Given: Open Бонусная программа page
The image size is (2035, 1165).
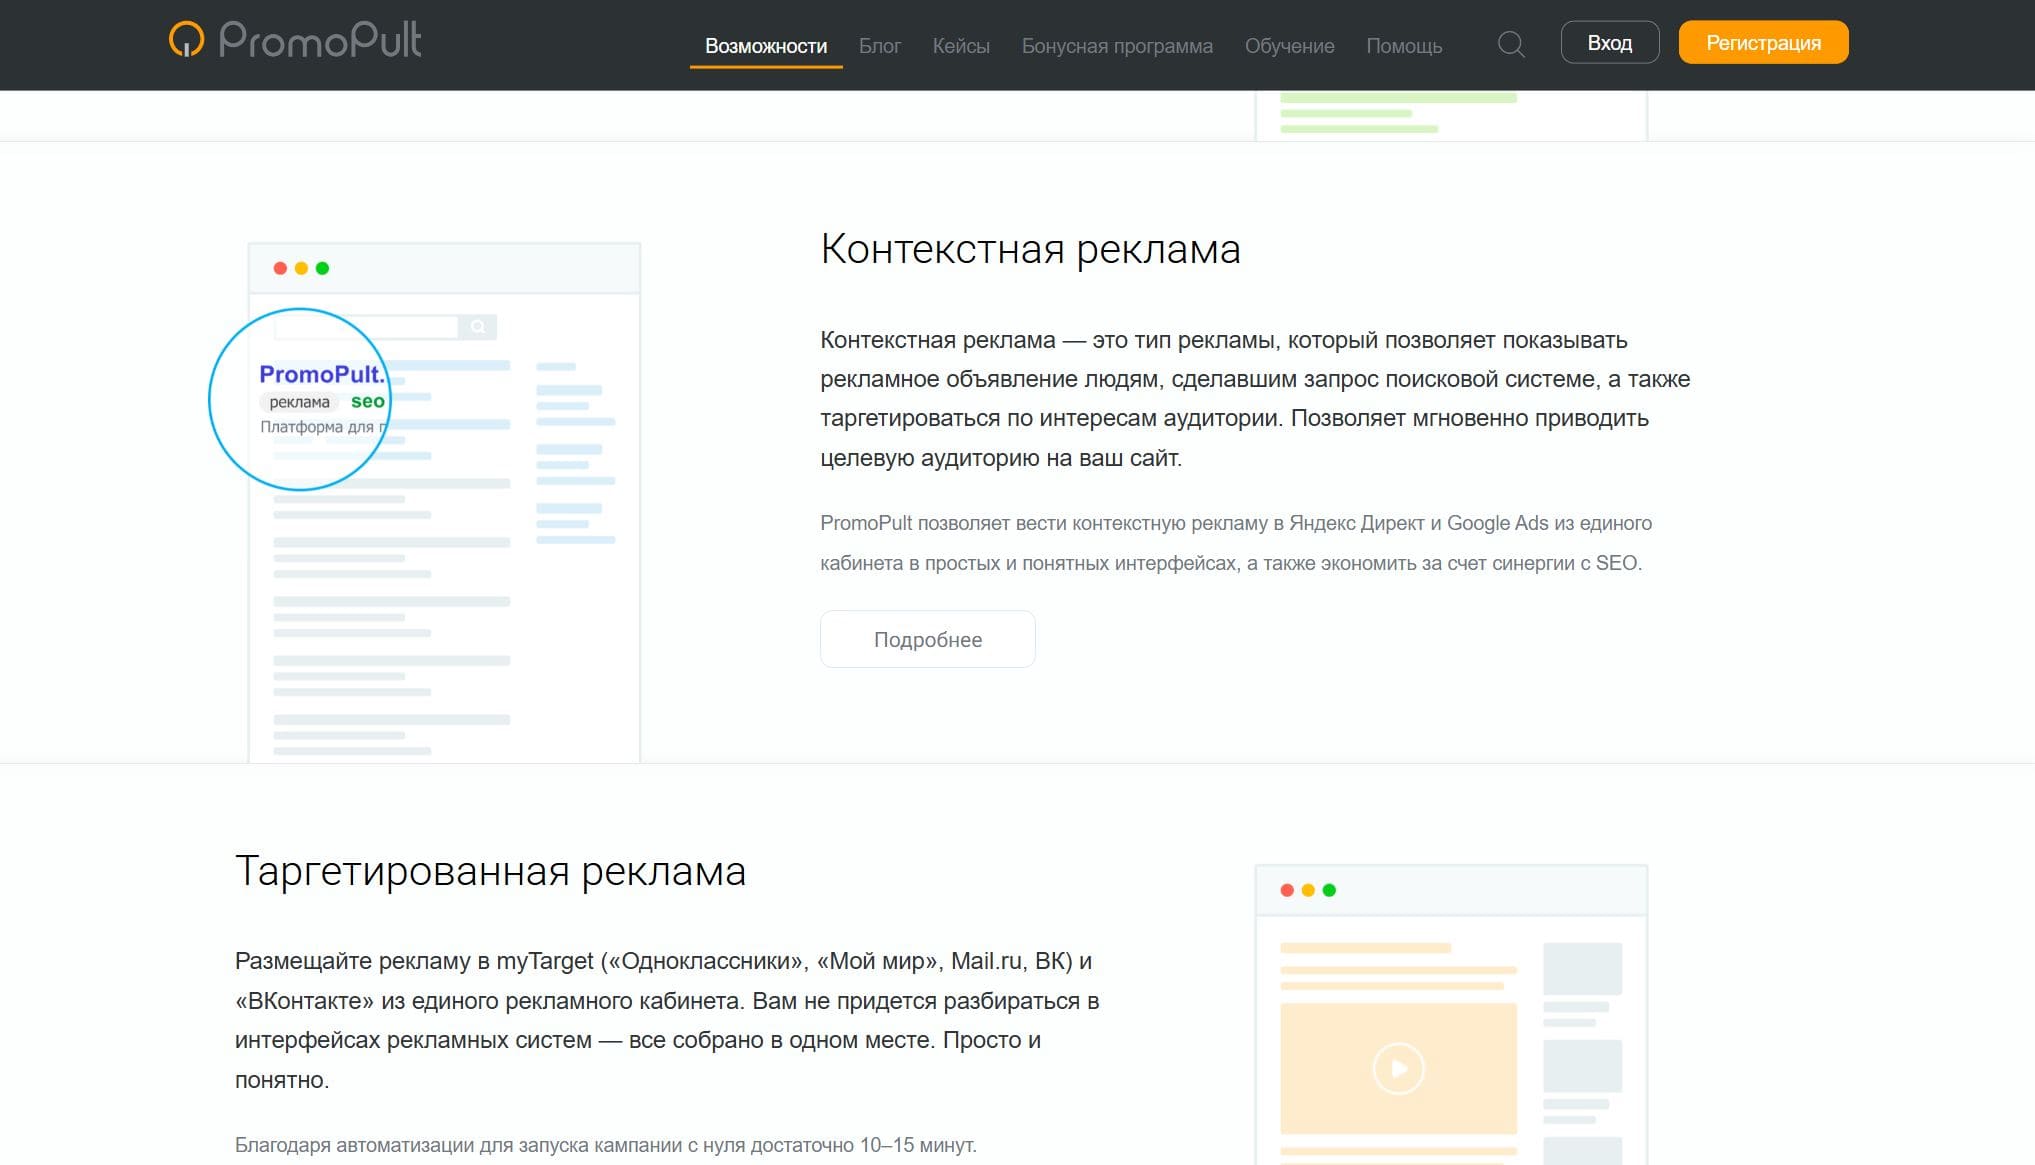Looking at the screenshot, I should point(1116,46).
